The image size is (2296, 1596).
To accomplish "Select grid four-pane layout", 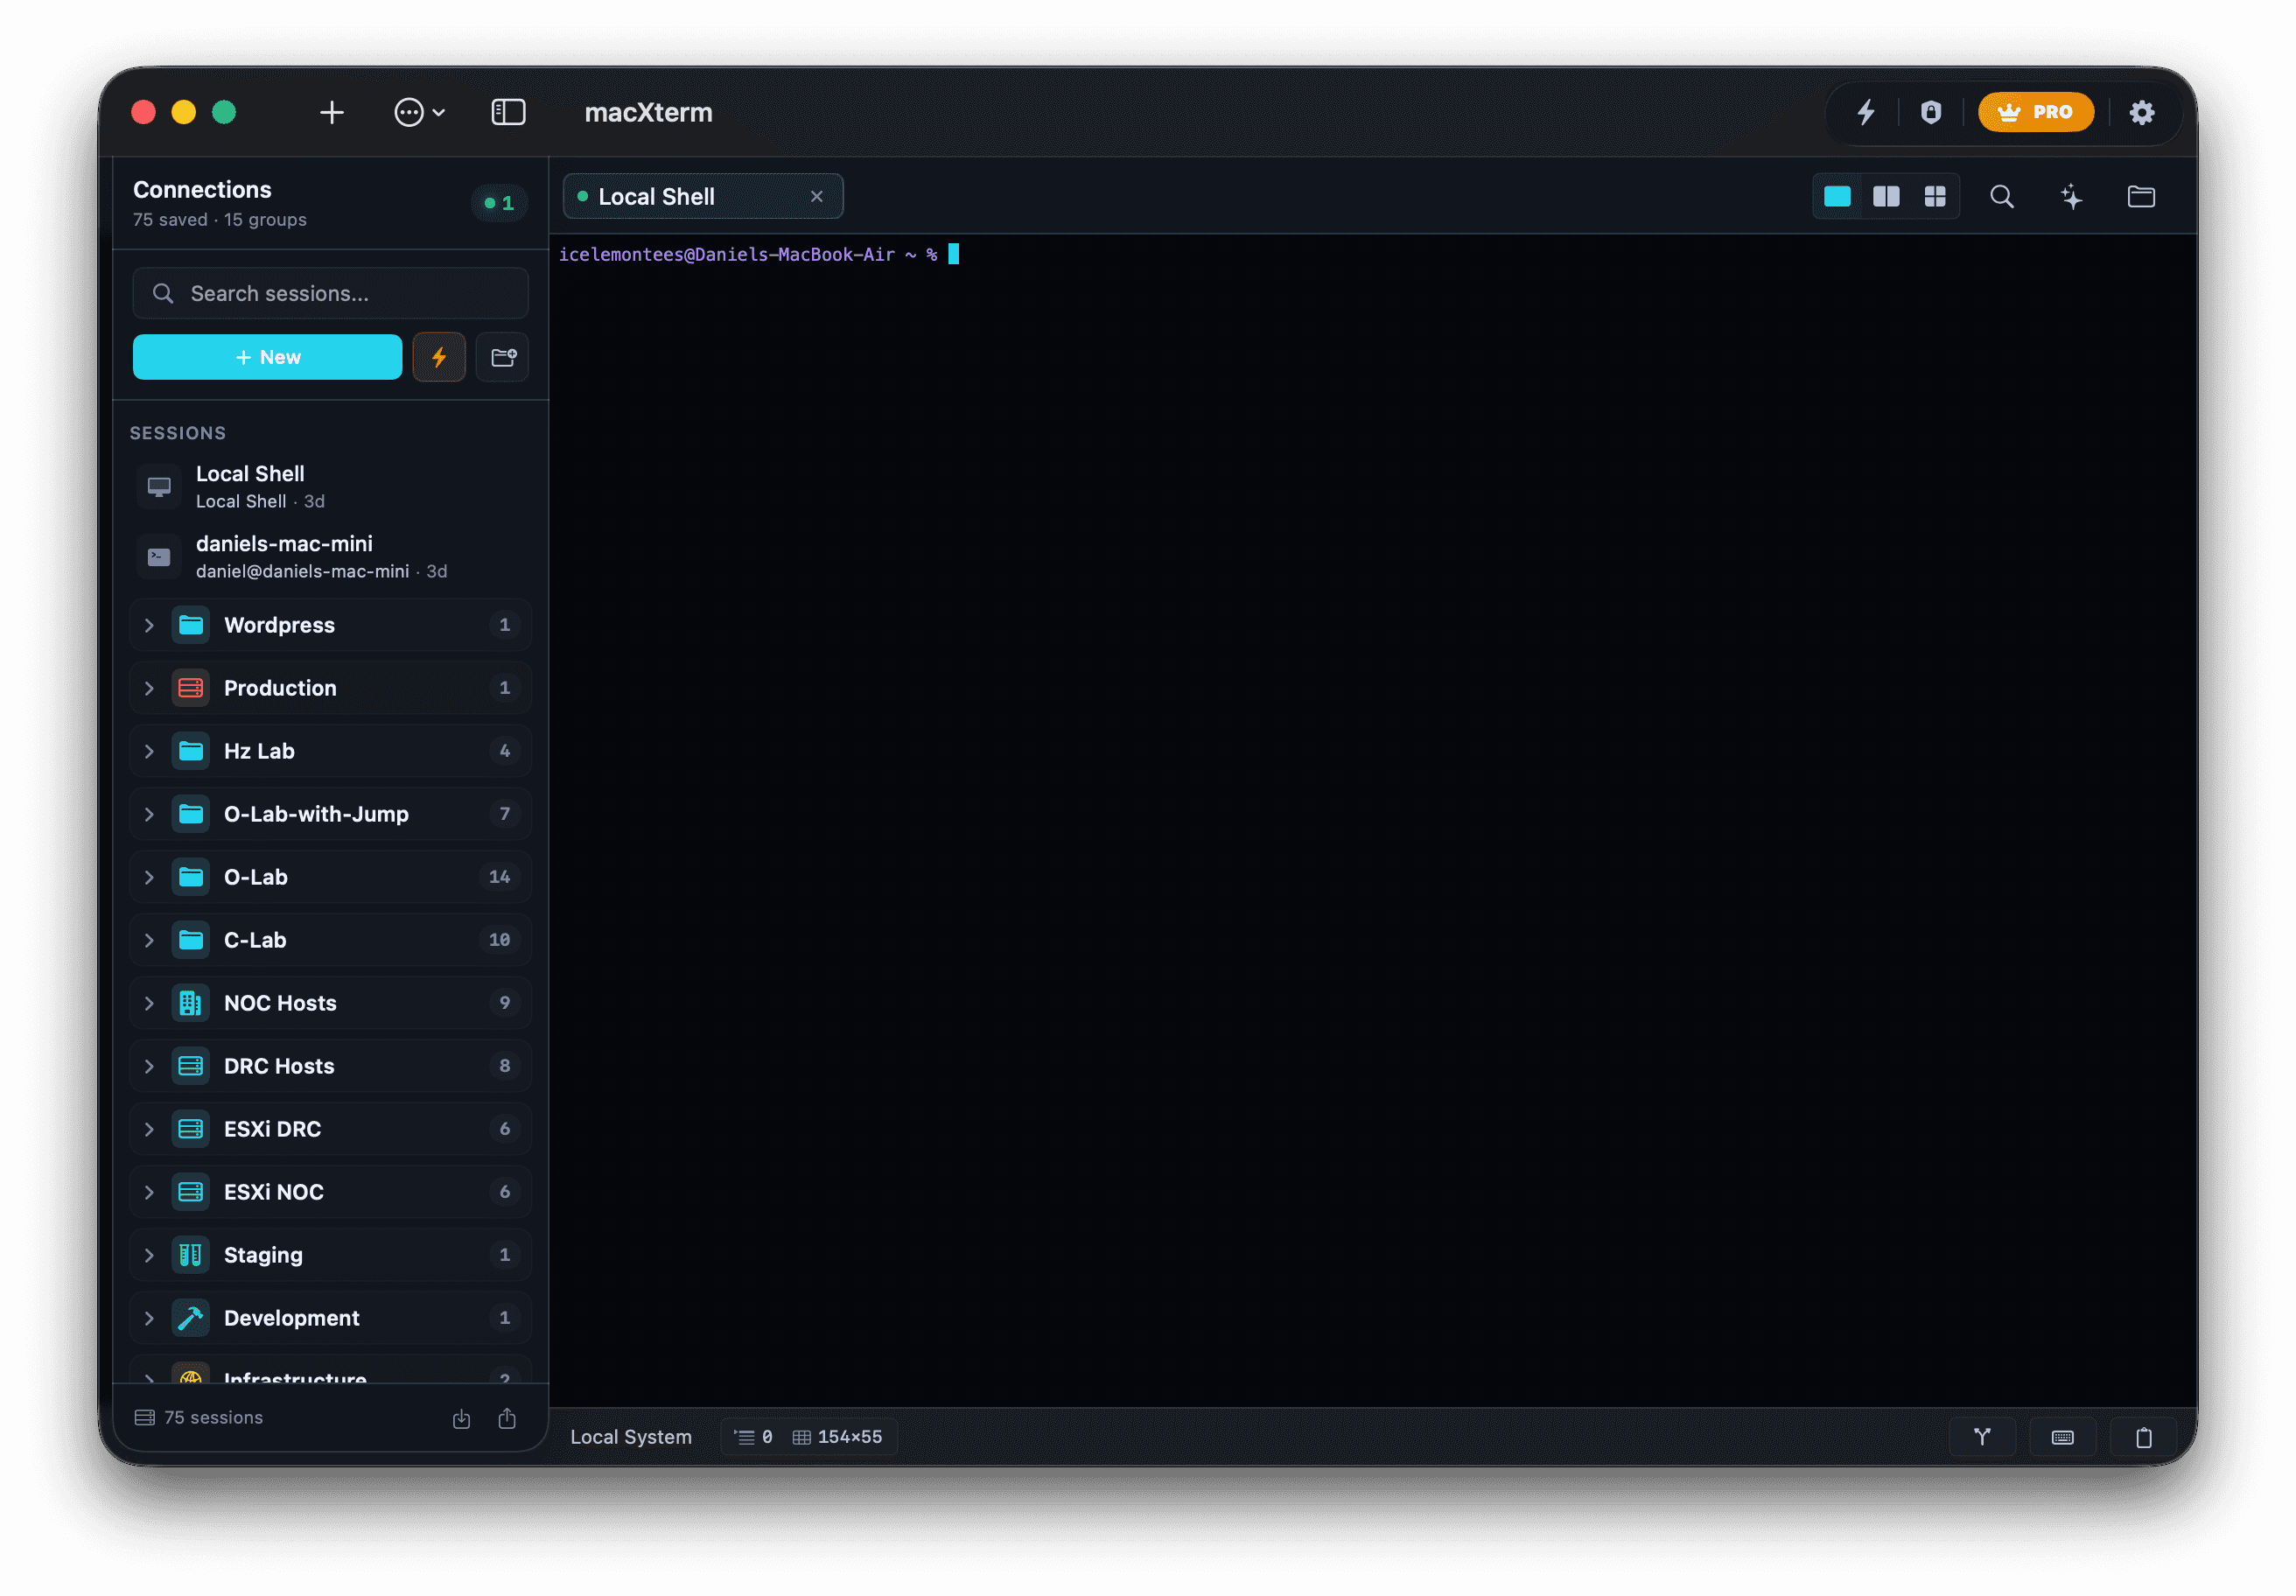I will [1936, 197].
